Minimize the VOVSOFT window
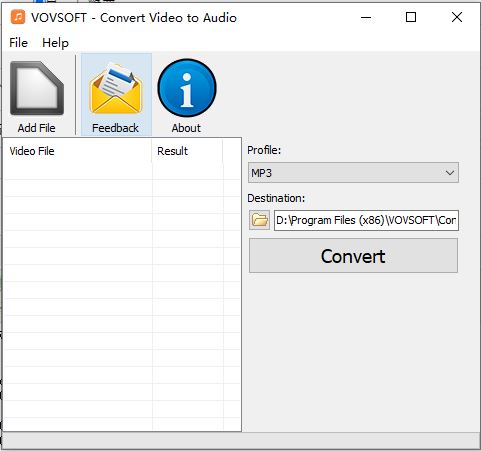481x451 pixels. (x=366, y=17)
